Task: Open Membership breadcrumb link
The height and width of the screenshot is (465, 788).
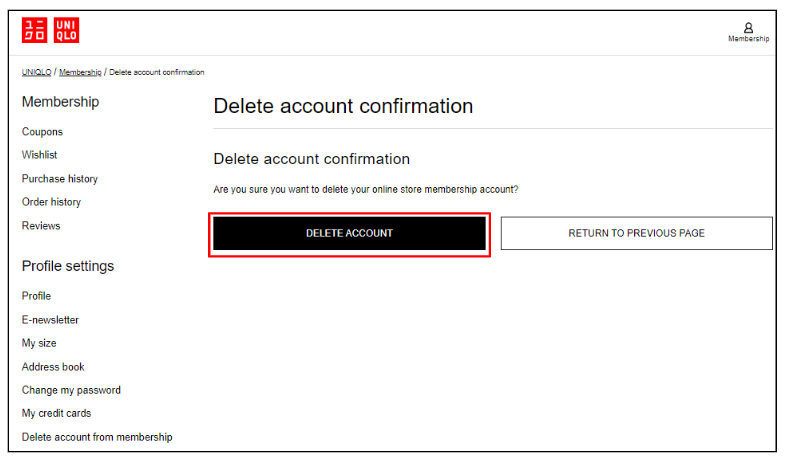Action: pyautogui.click(x=80, y=72)
